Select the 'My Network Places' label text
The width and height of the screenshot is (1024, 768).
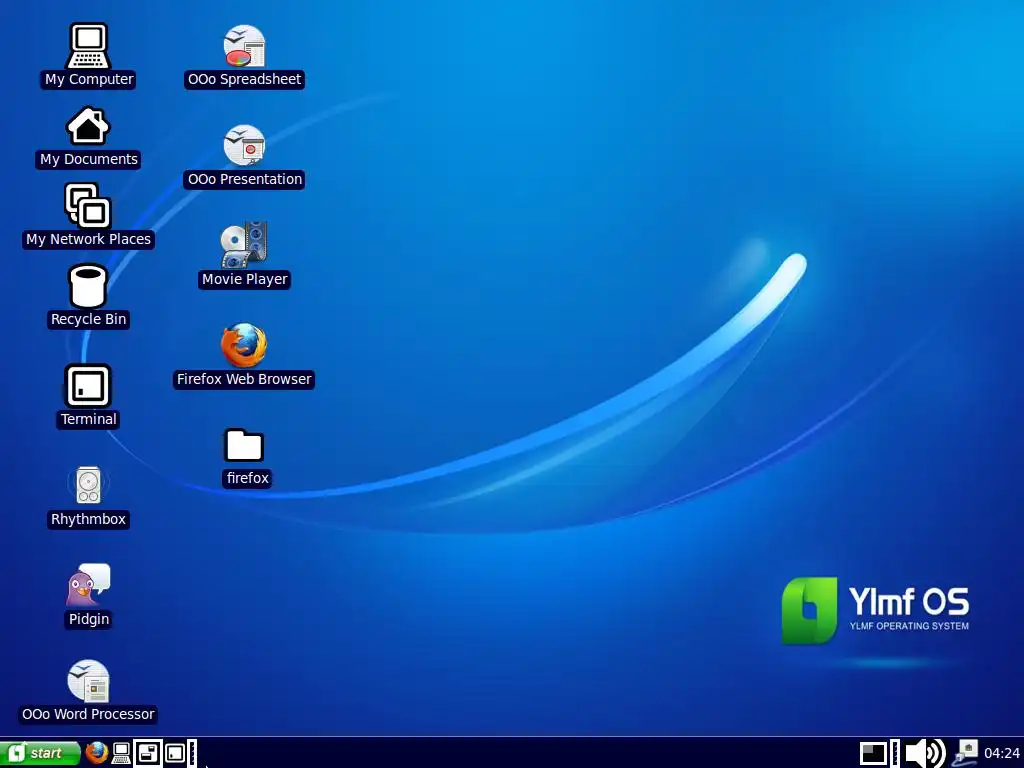pos(88,239)
